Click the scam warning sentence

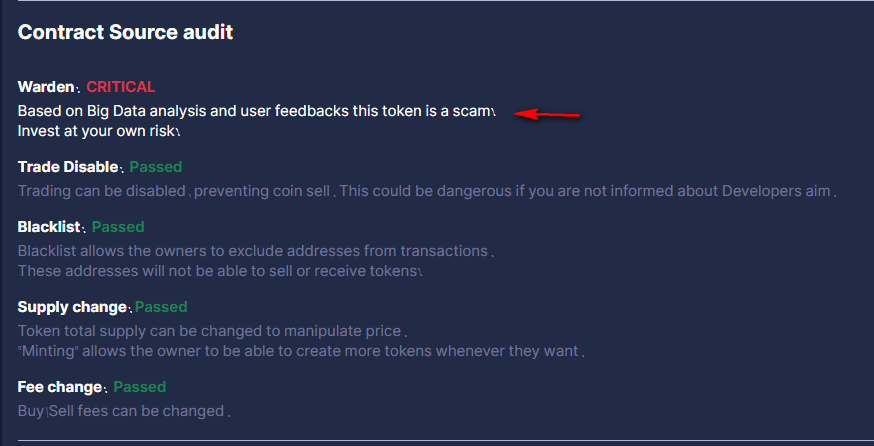pos(255,111)
